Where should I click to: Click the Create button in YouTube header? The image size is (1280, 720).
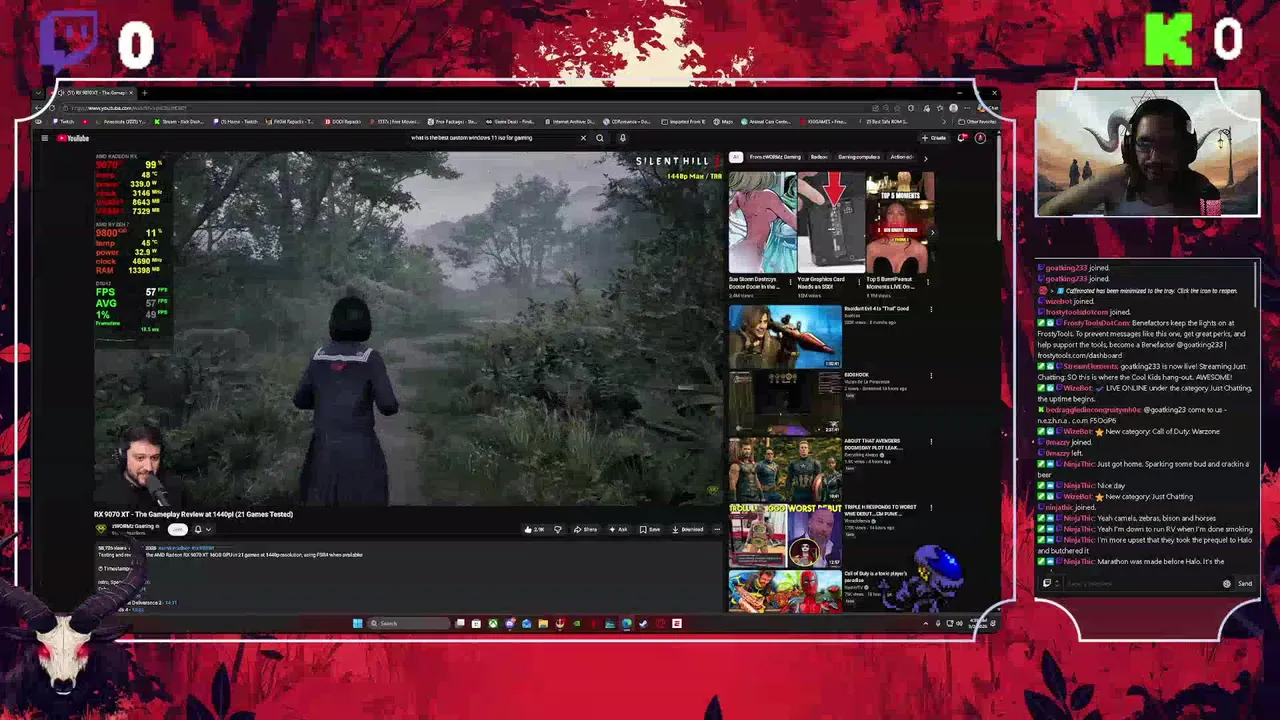936,138
